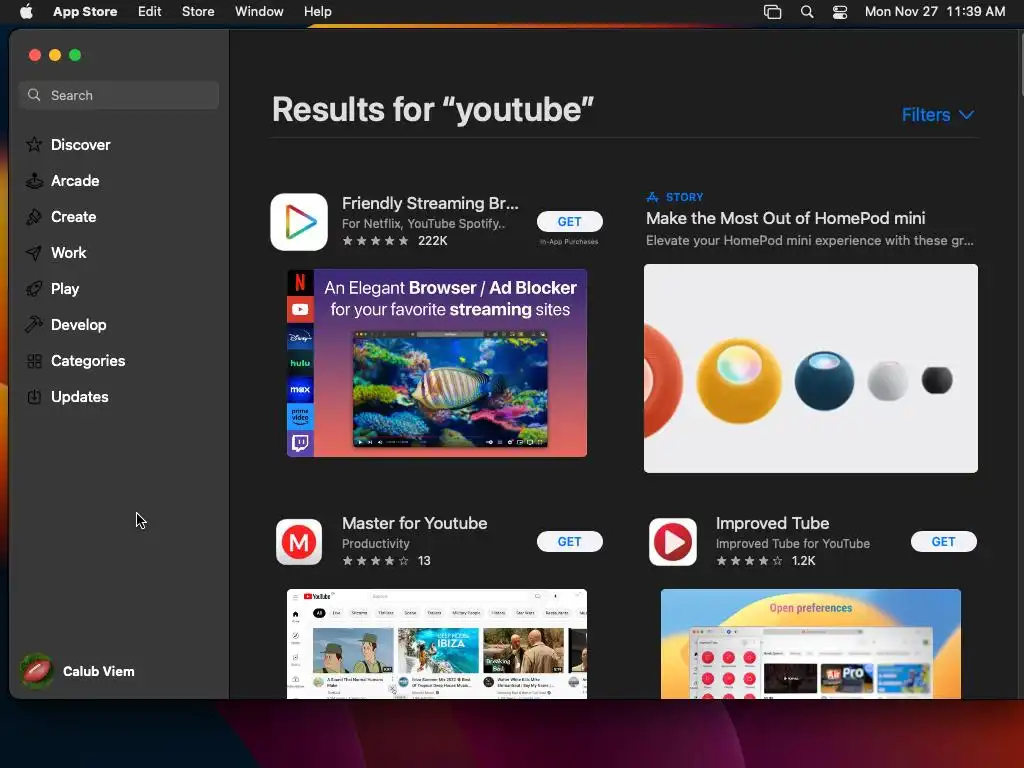
Task: Open Calub Viem account name
Action: [x=99, y=671]
